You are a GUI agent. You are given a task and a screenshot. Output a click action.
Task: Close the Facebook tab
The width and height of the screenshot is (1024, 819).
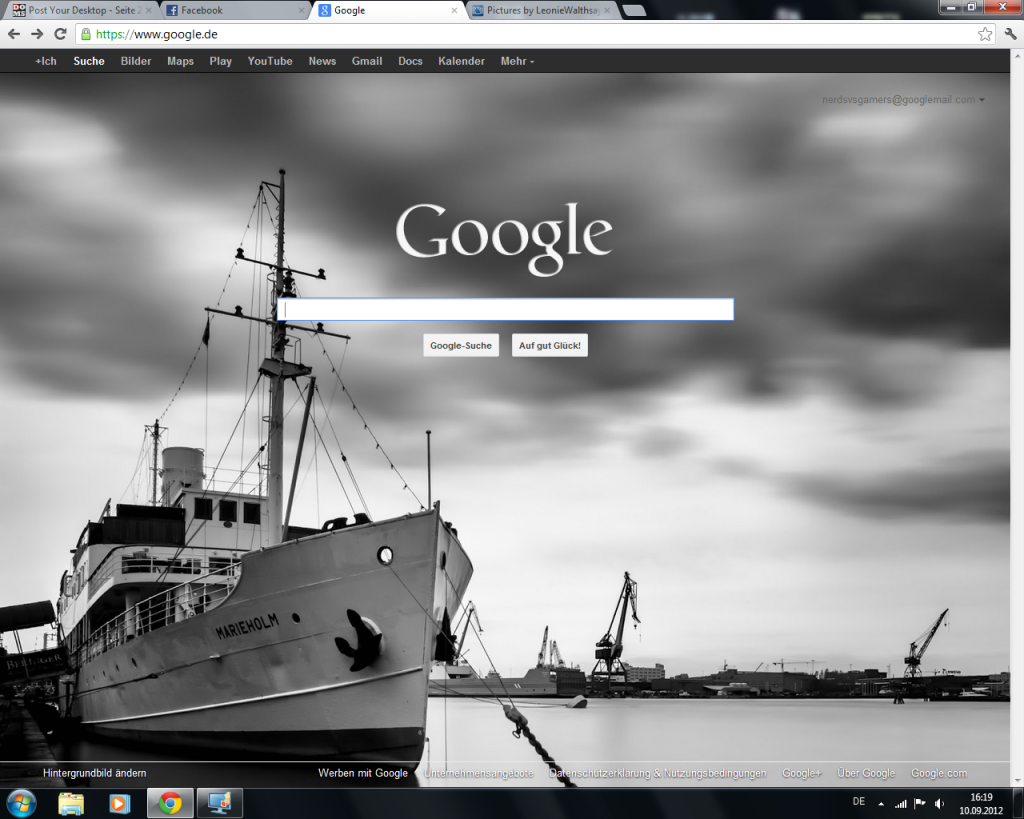coord(301,10)
